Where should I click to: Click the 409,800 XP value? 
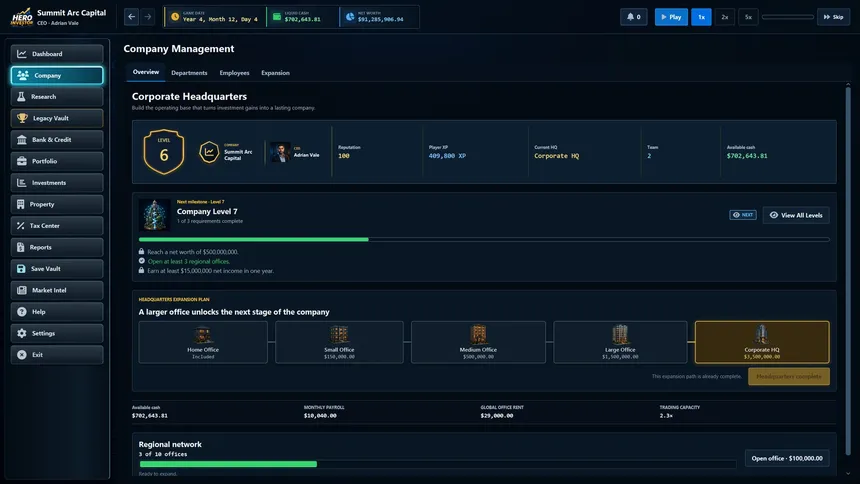pyautogui.click(x=447, y=156)
